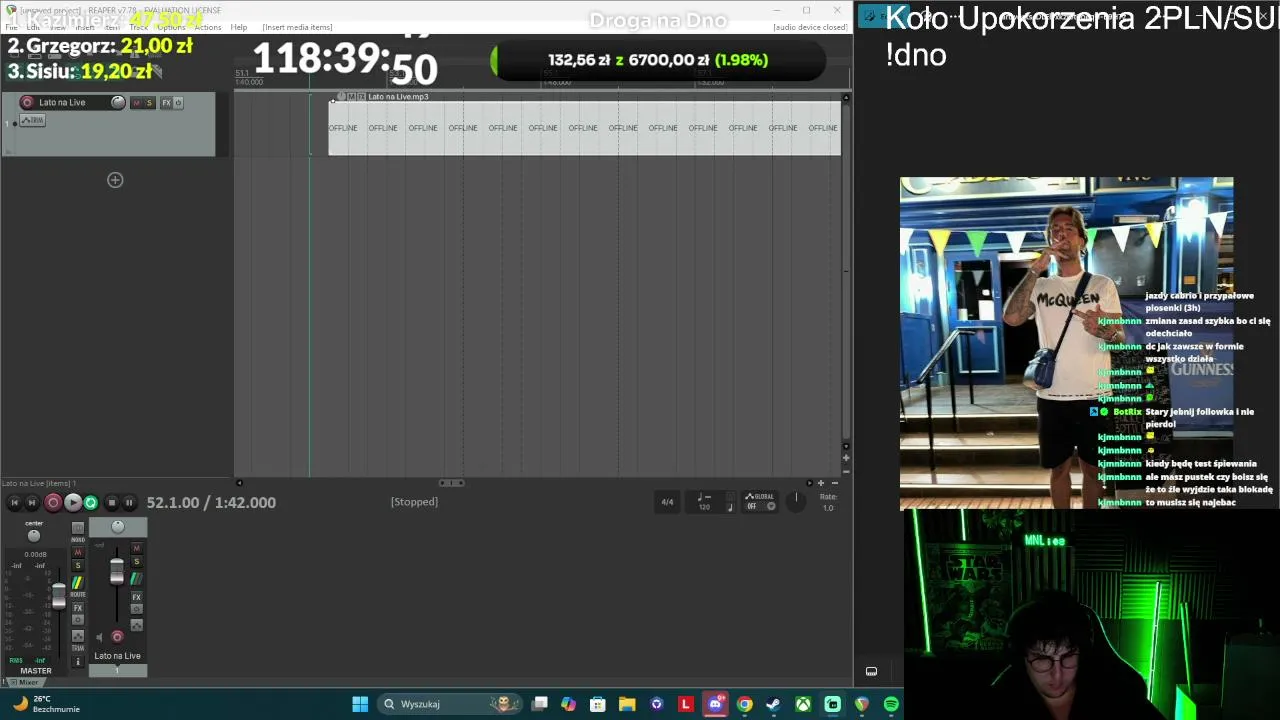Click the Wyszukaj taskbar search box

450,704
